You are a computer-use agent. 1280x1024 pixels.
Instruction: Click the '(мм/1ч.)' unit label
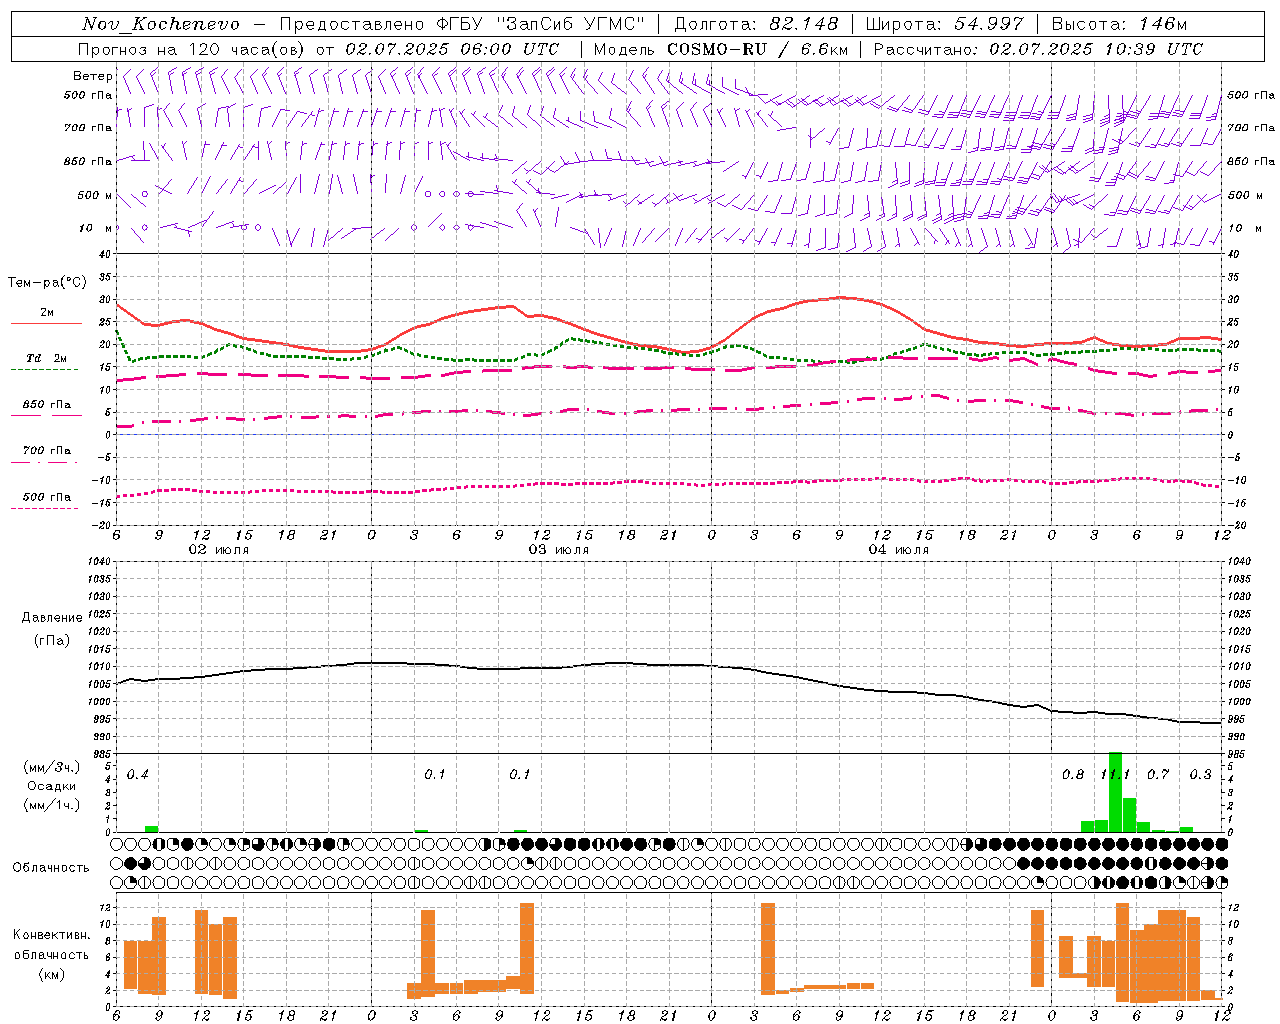[52, 805]
